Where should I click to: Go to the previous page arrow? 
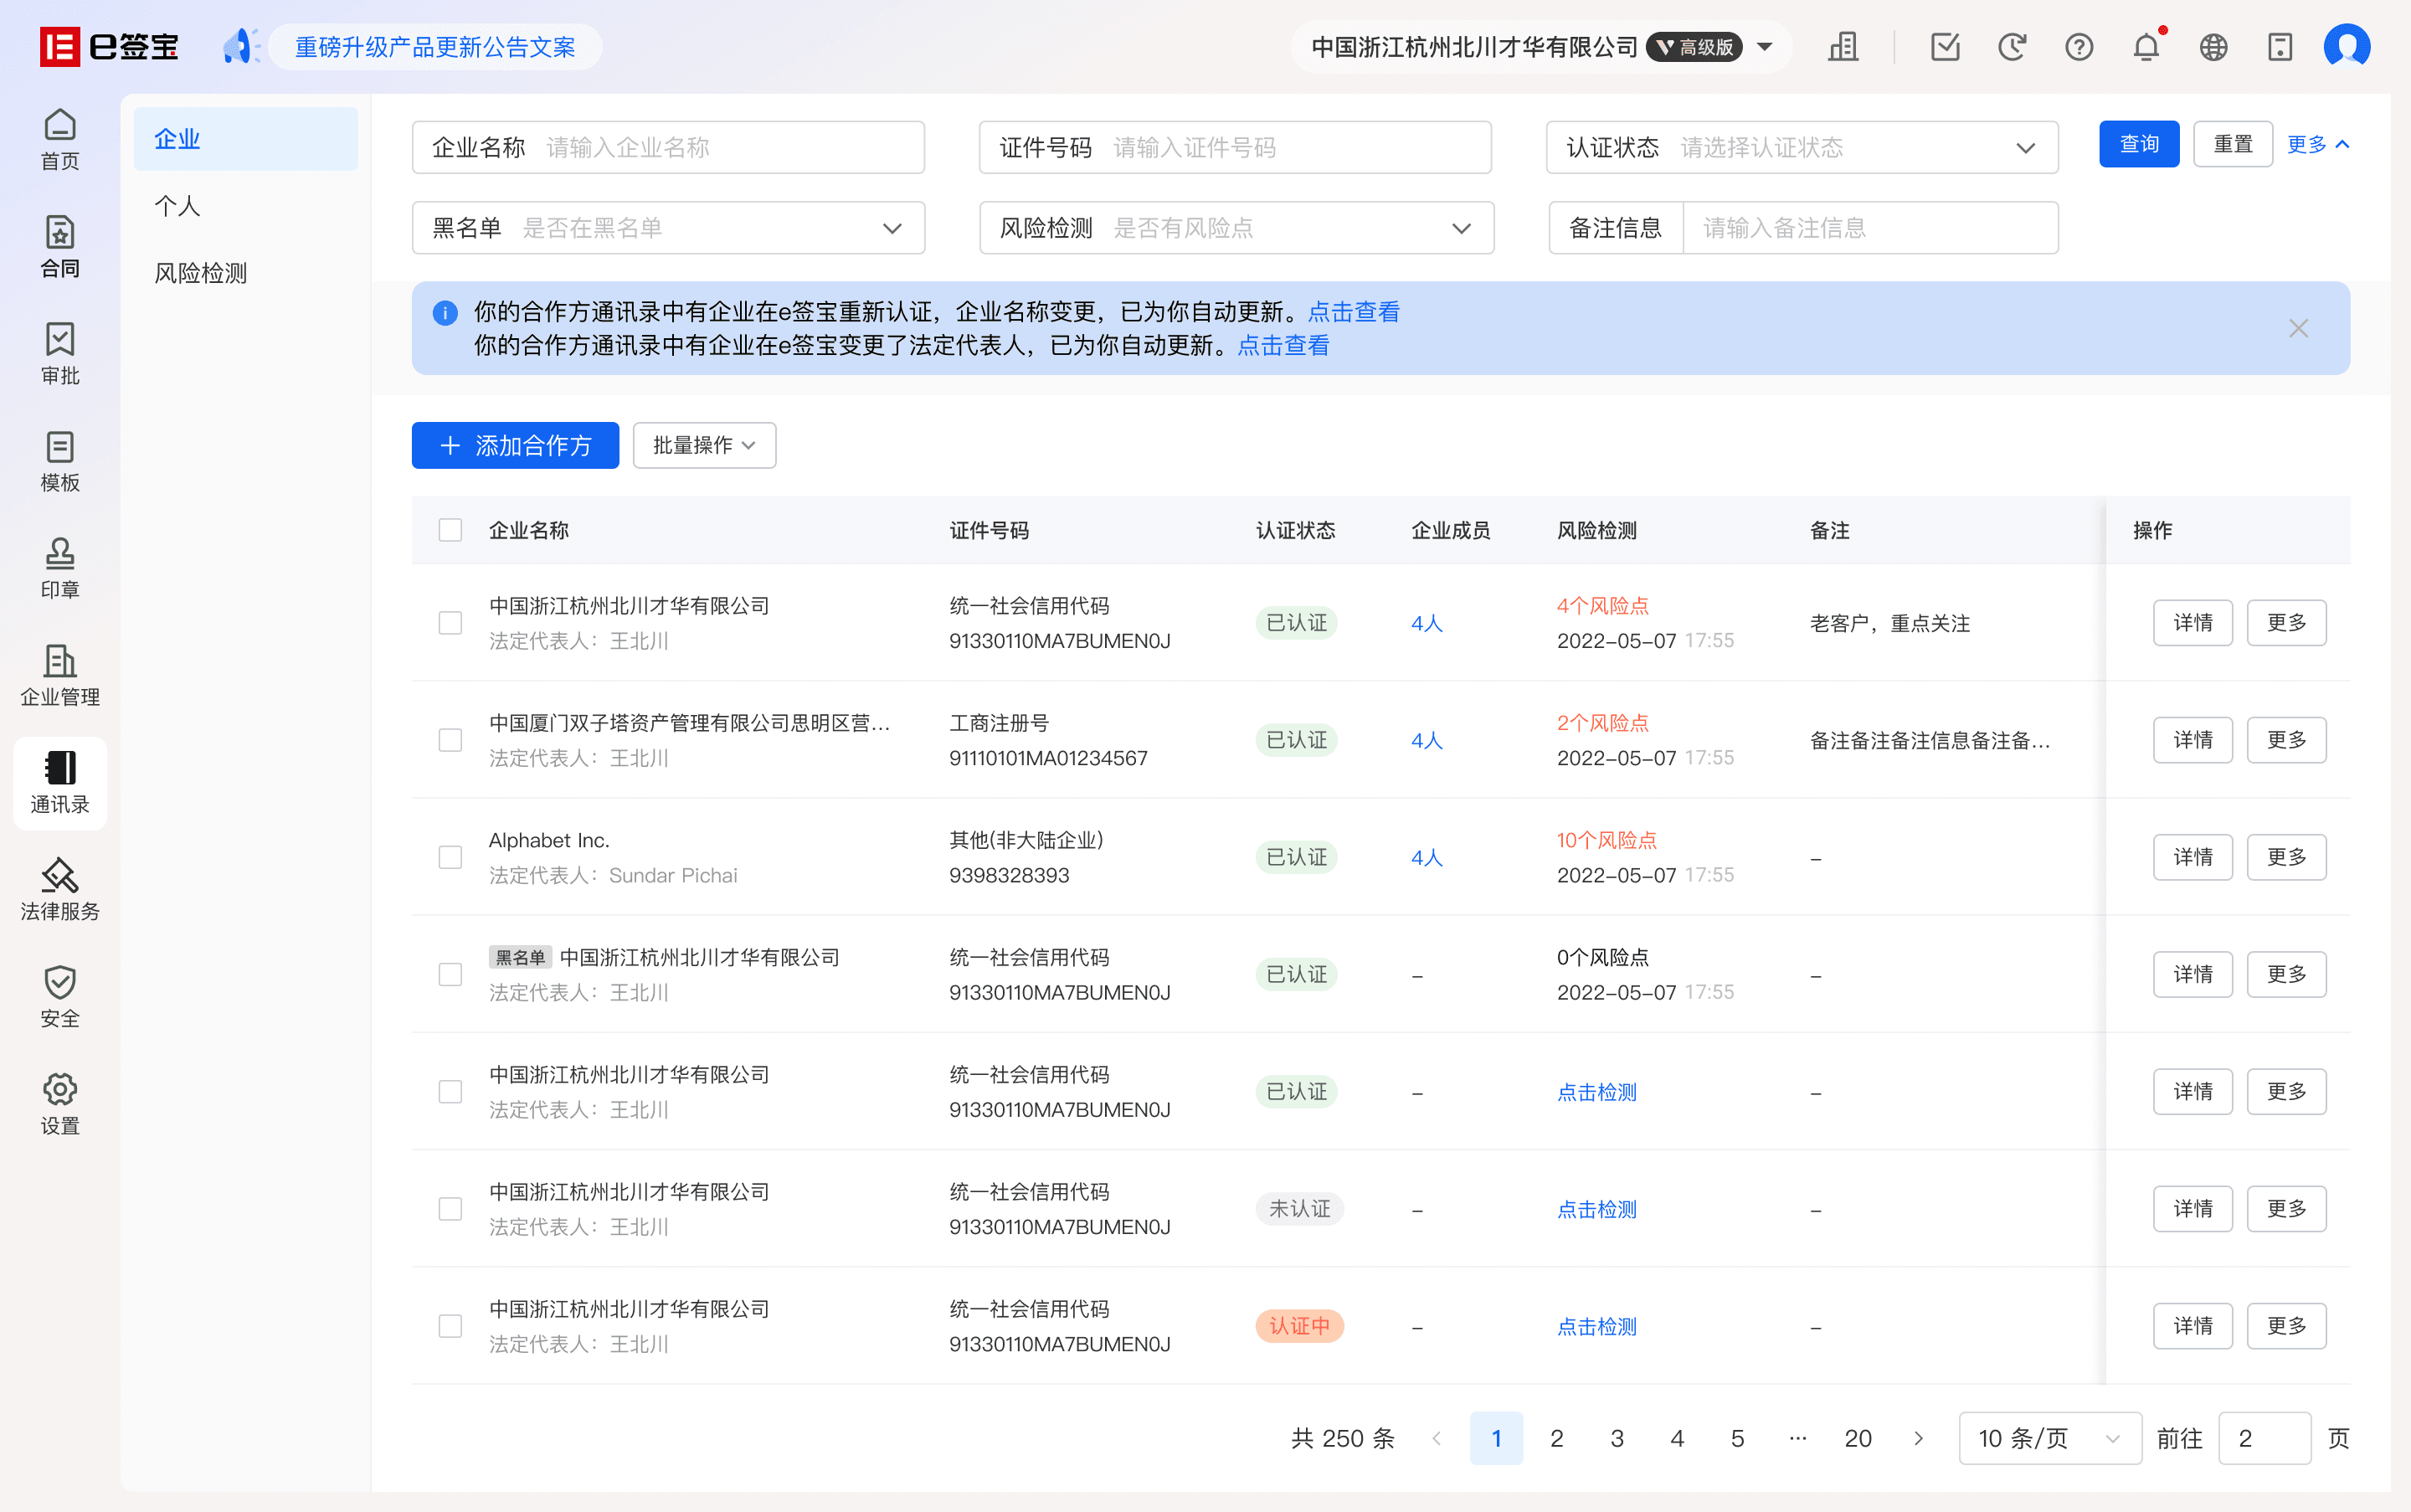click(1436, 1438)
